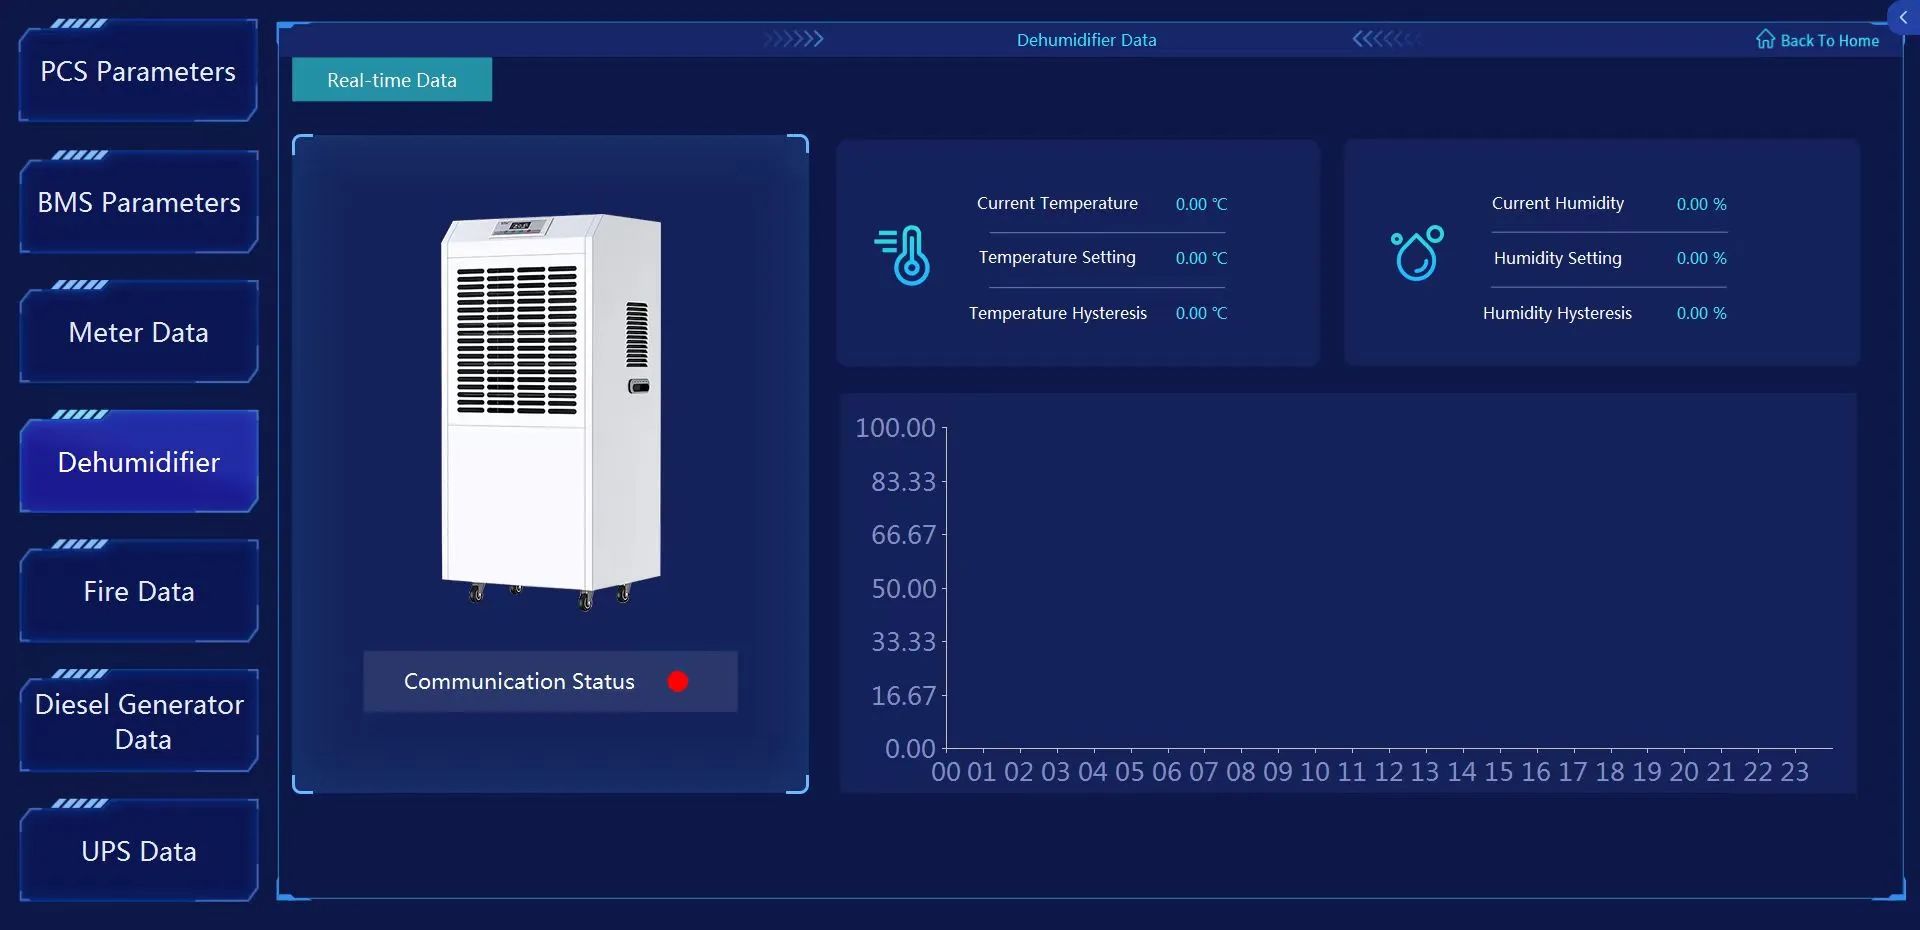Select the Humidity Hysteresis value
Viewport: 1920px width, 930px height.
pyautogui.click(x=1701, y=313)
